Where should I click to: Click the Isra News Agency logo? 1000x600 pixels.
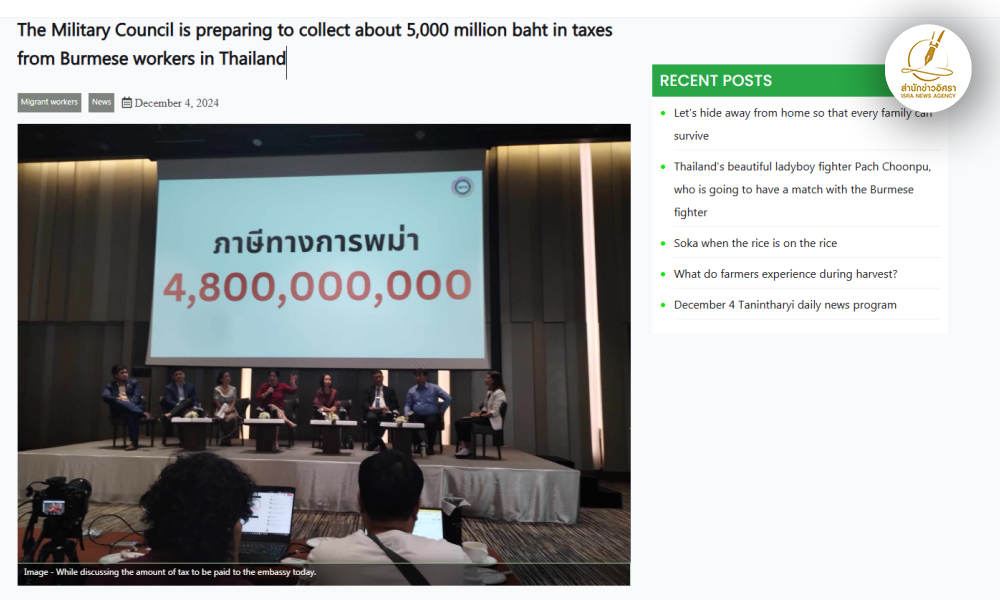click(x=928, y=68)
